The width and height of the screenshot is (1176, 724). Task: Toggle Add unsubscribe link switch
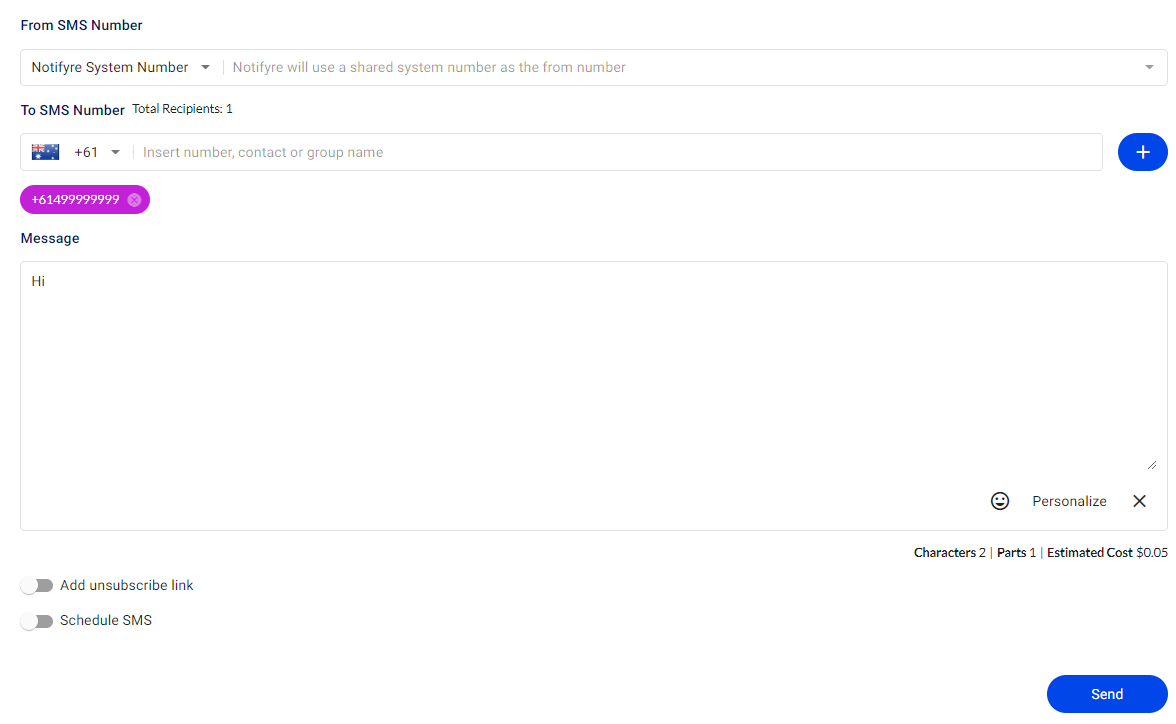37,585
